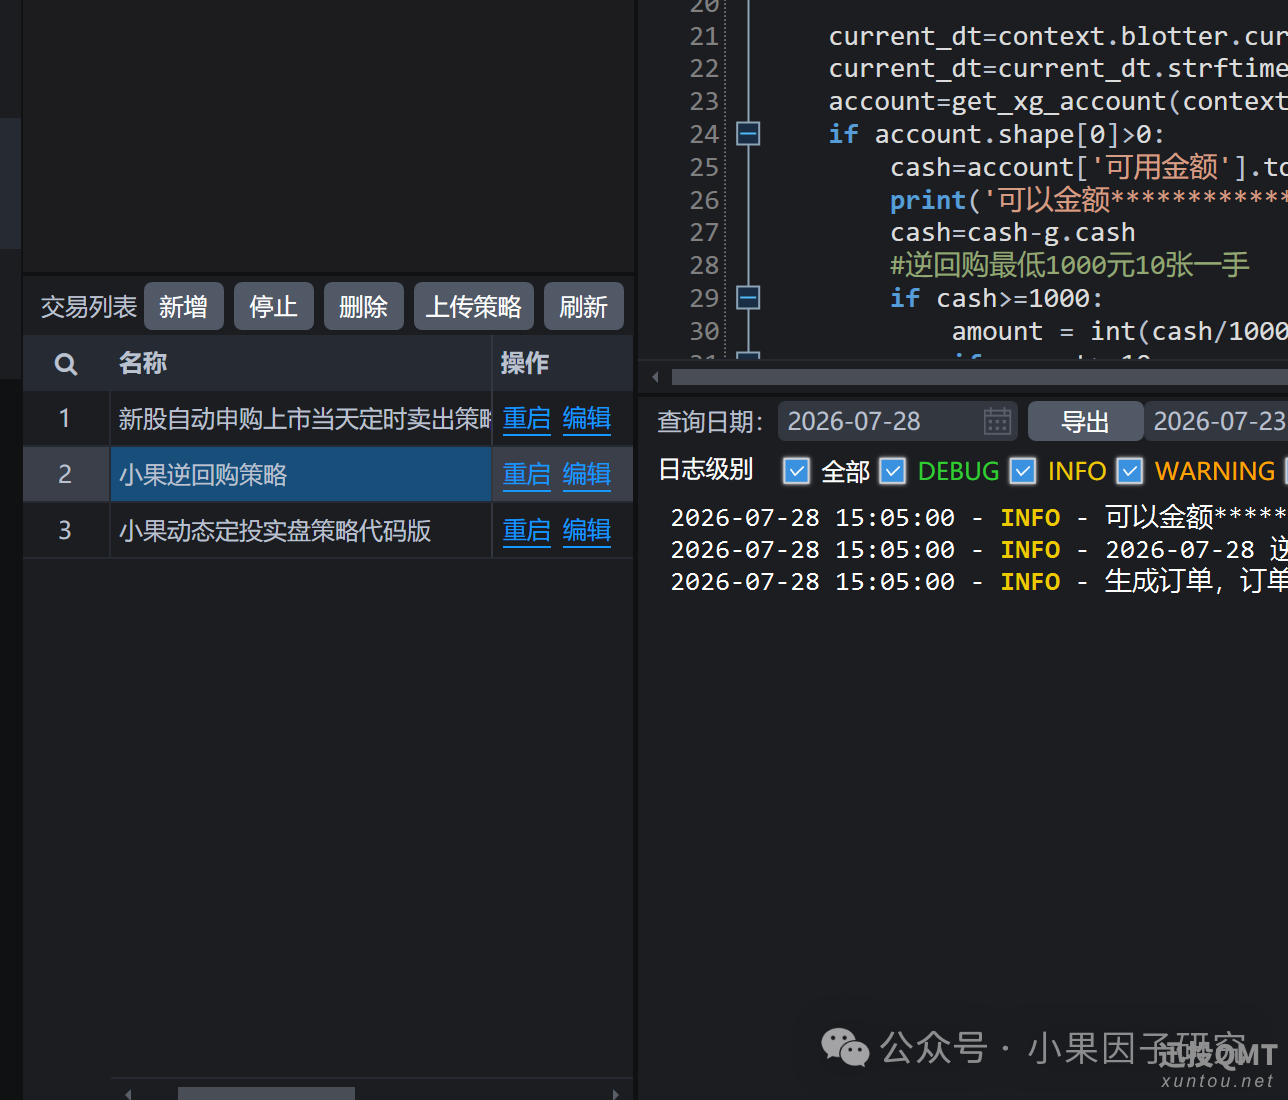This screenshot has width=1288, height=1100.
Task: Restart 小果动态定投实盘策略代码版 via 重启
Action: [x=527, y=530]
